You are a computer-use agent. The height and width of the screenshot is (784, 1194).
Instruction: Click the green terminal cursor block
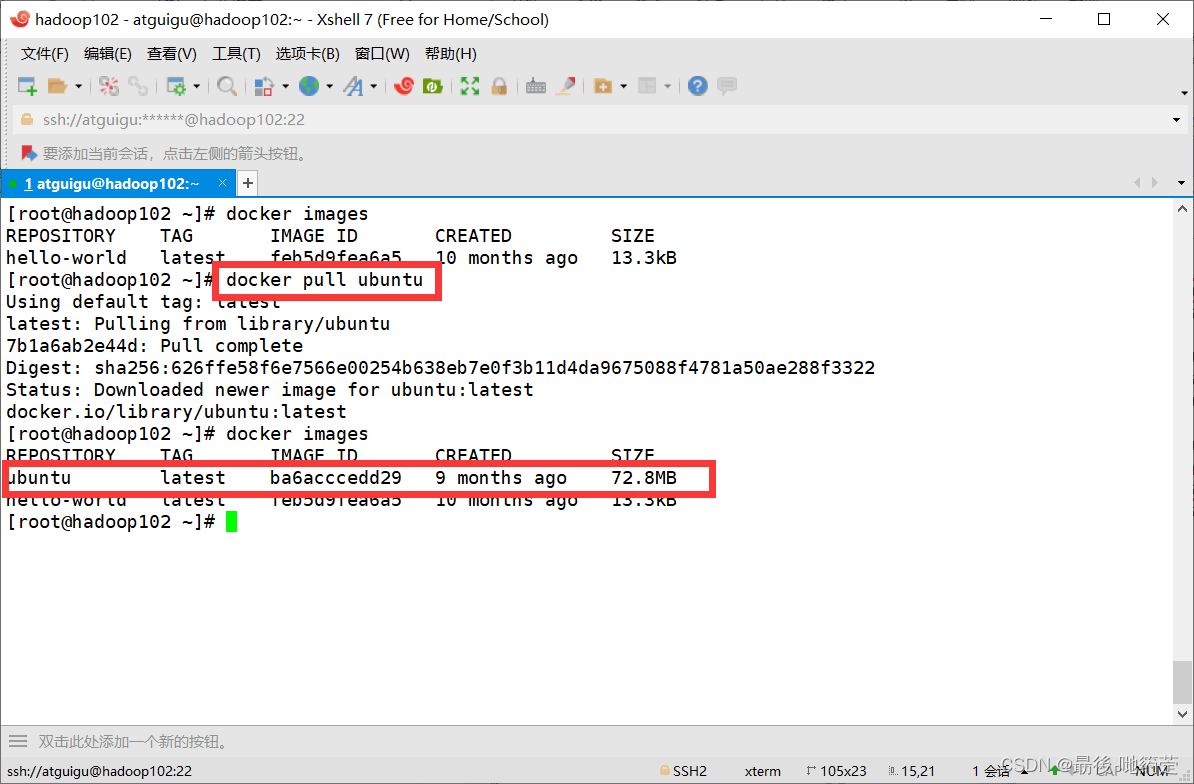pyautogui.click(x=231, y=522)
